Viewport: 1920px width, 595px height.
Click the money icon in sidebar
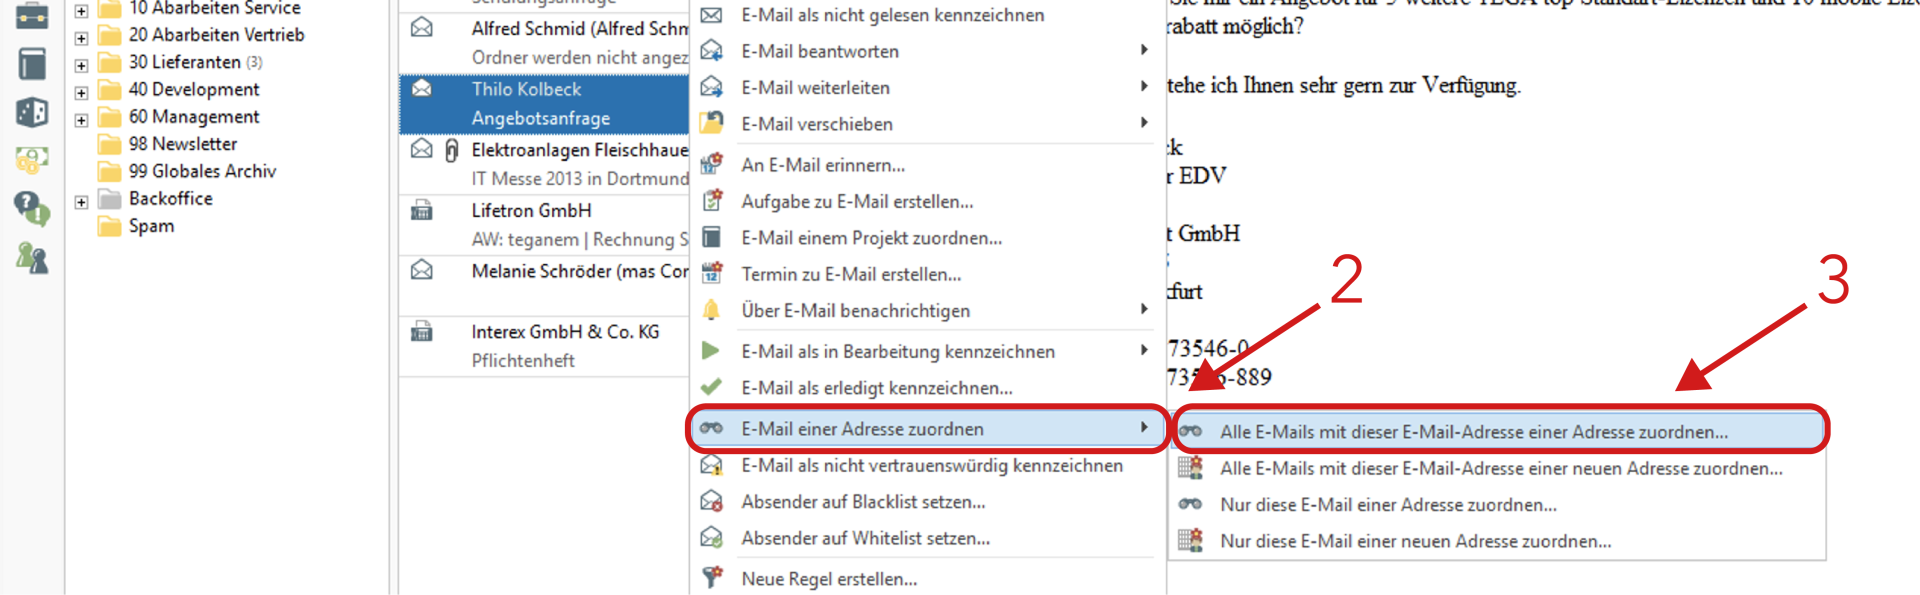pos(32,159)
